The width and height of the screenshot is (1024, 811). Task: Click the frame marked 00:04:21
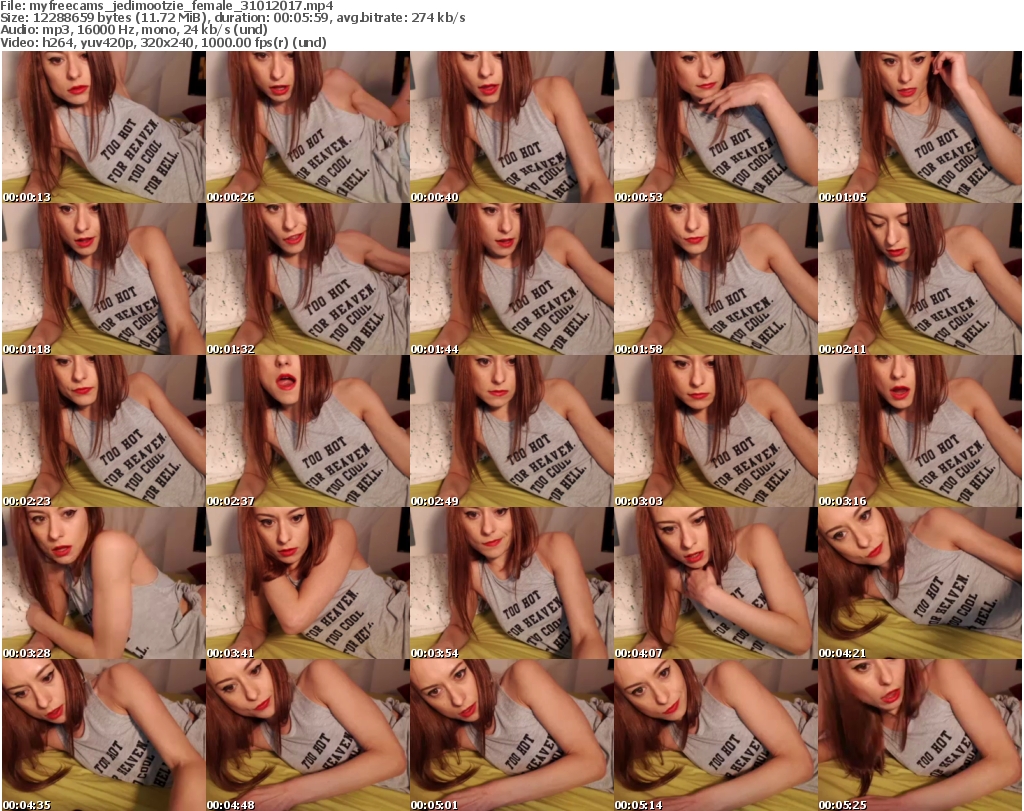(919, 583)
